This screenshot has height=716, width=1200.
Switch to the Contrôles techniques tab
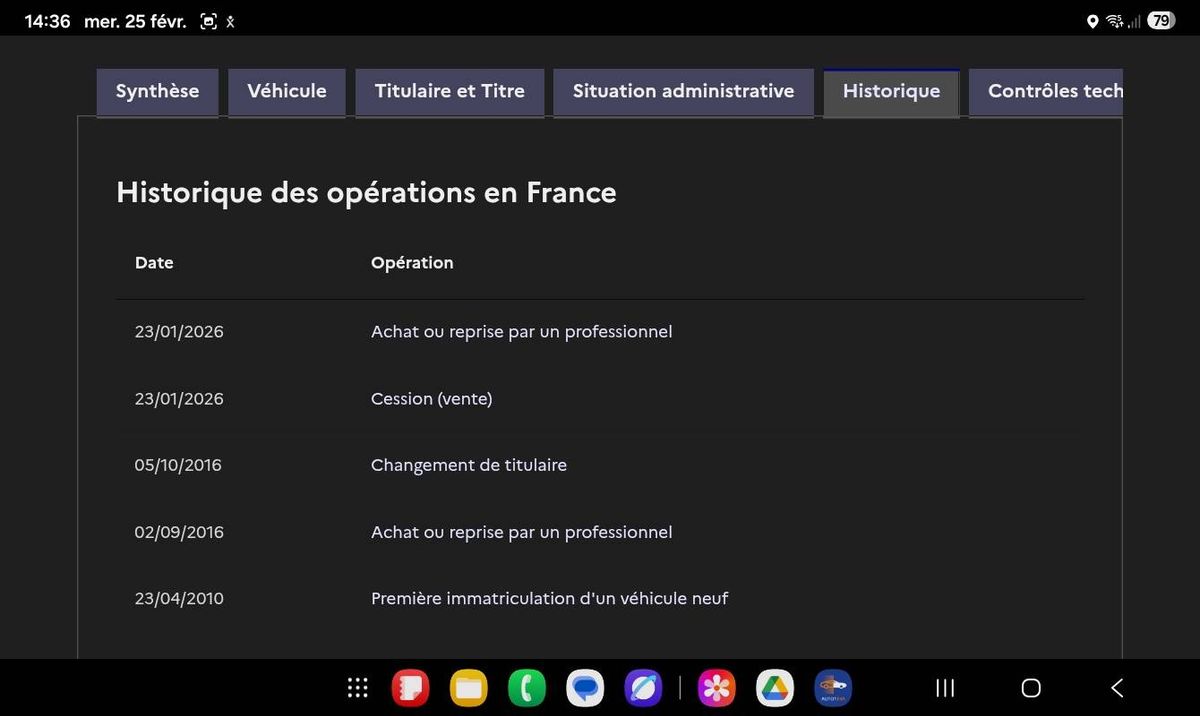[1046, 92]
